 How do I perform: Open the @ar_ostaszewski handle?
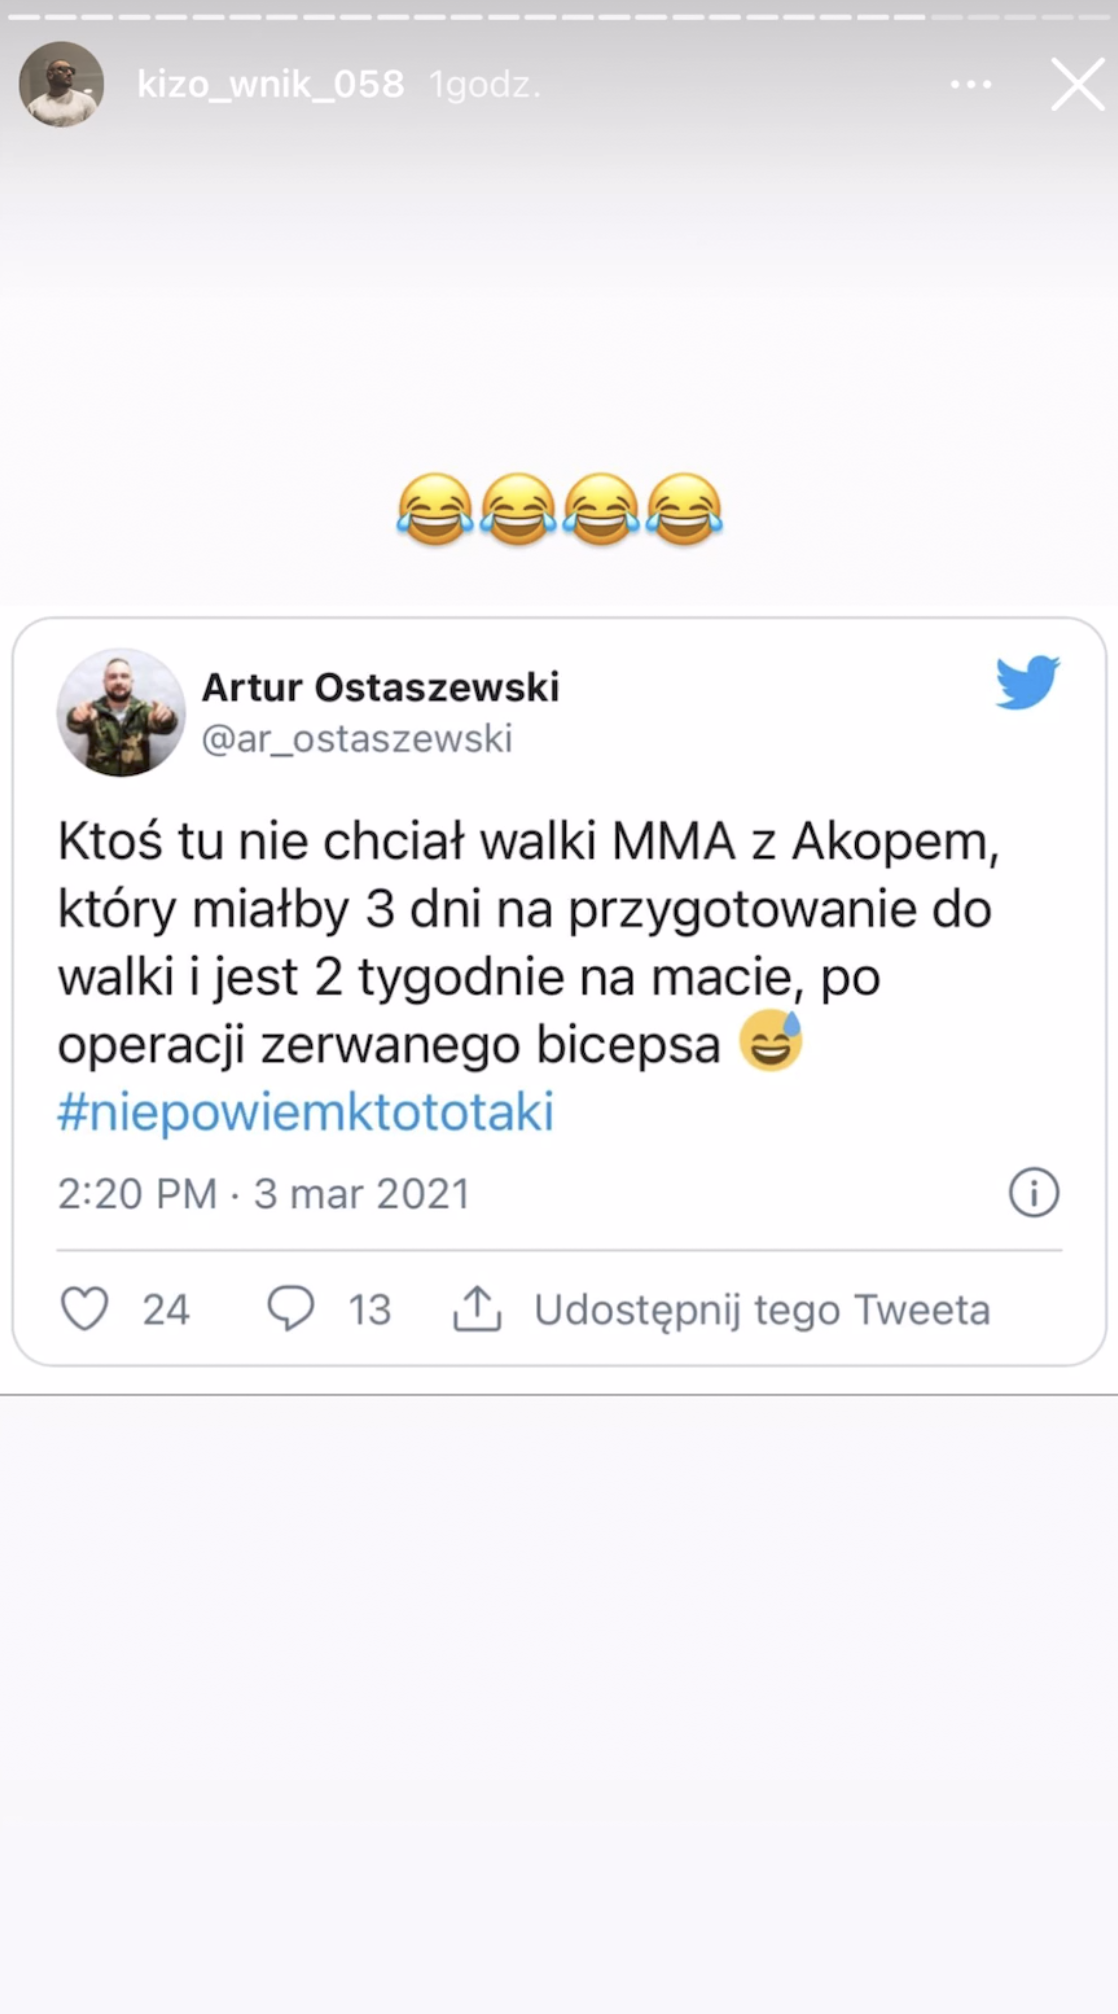357,739
